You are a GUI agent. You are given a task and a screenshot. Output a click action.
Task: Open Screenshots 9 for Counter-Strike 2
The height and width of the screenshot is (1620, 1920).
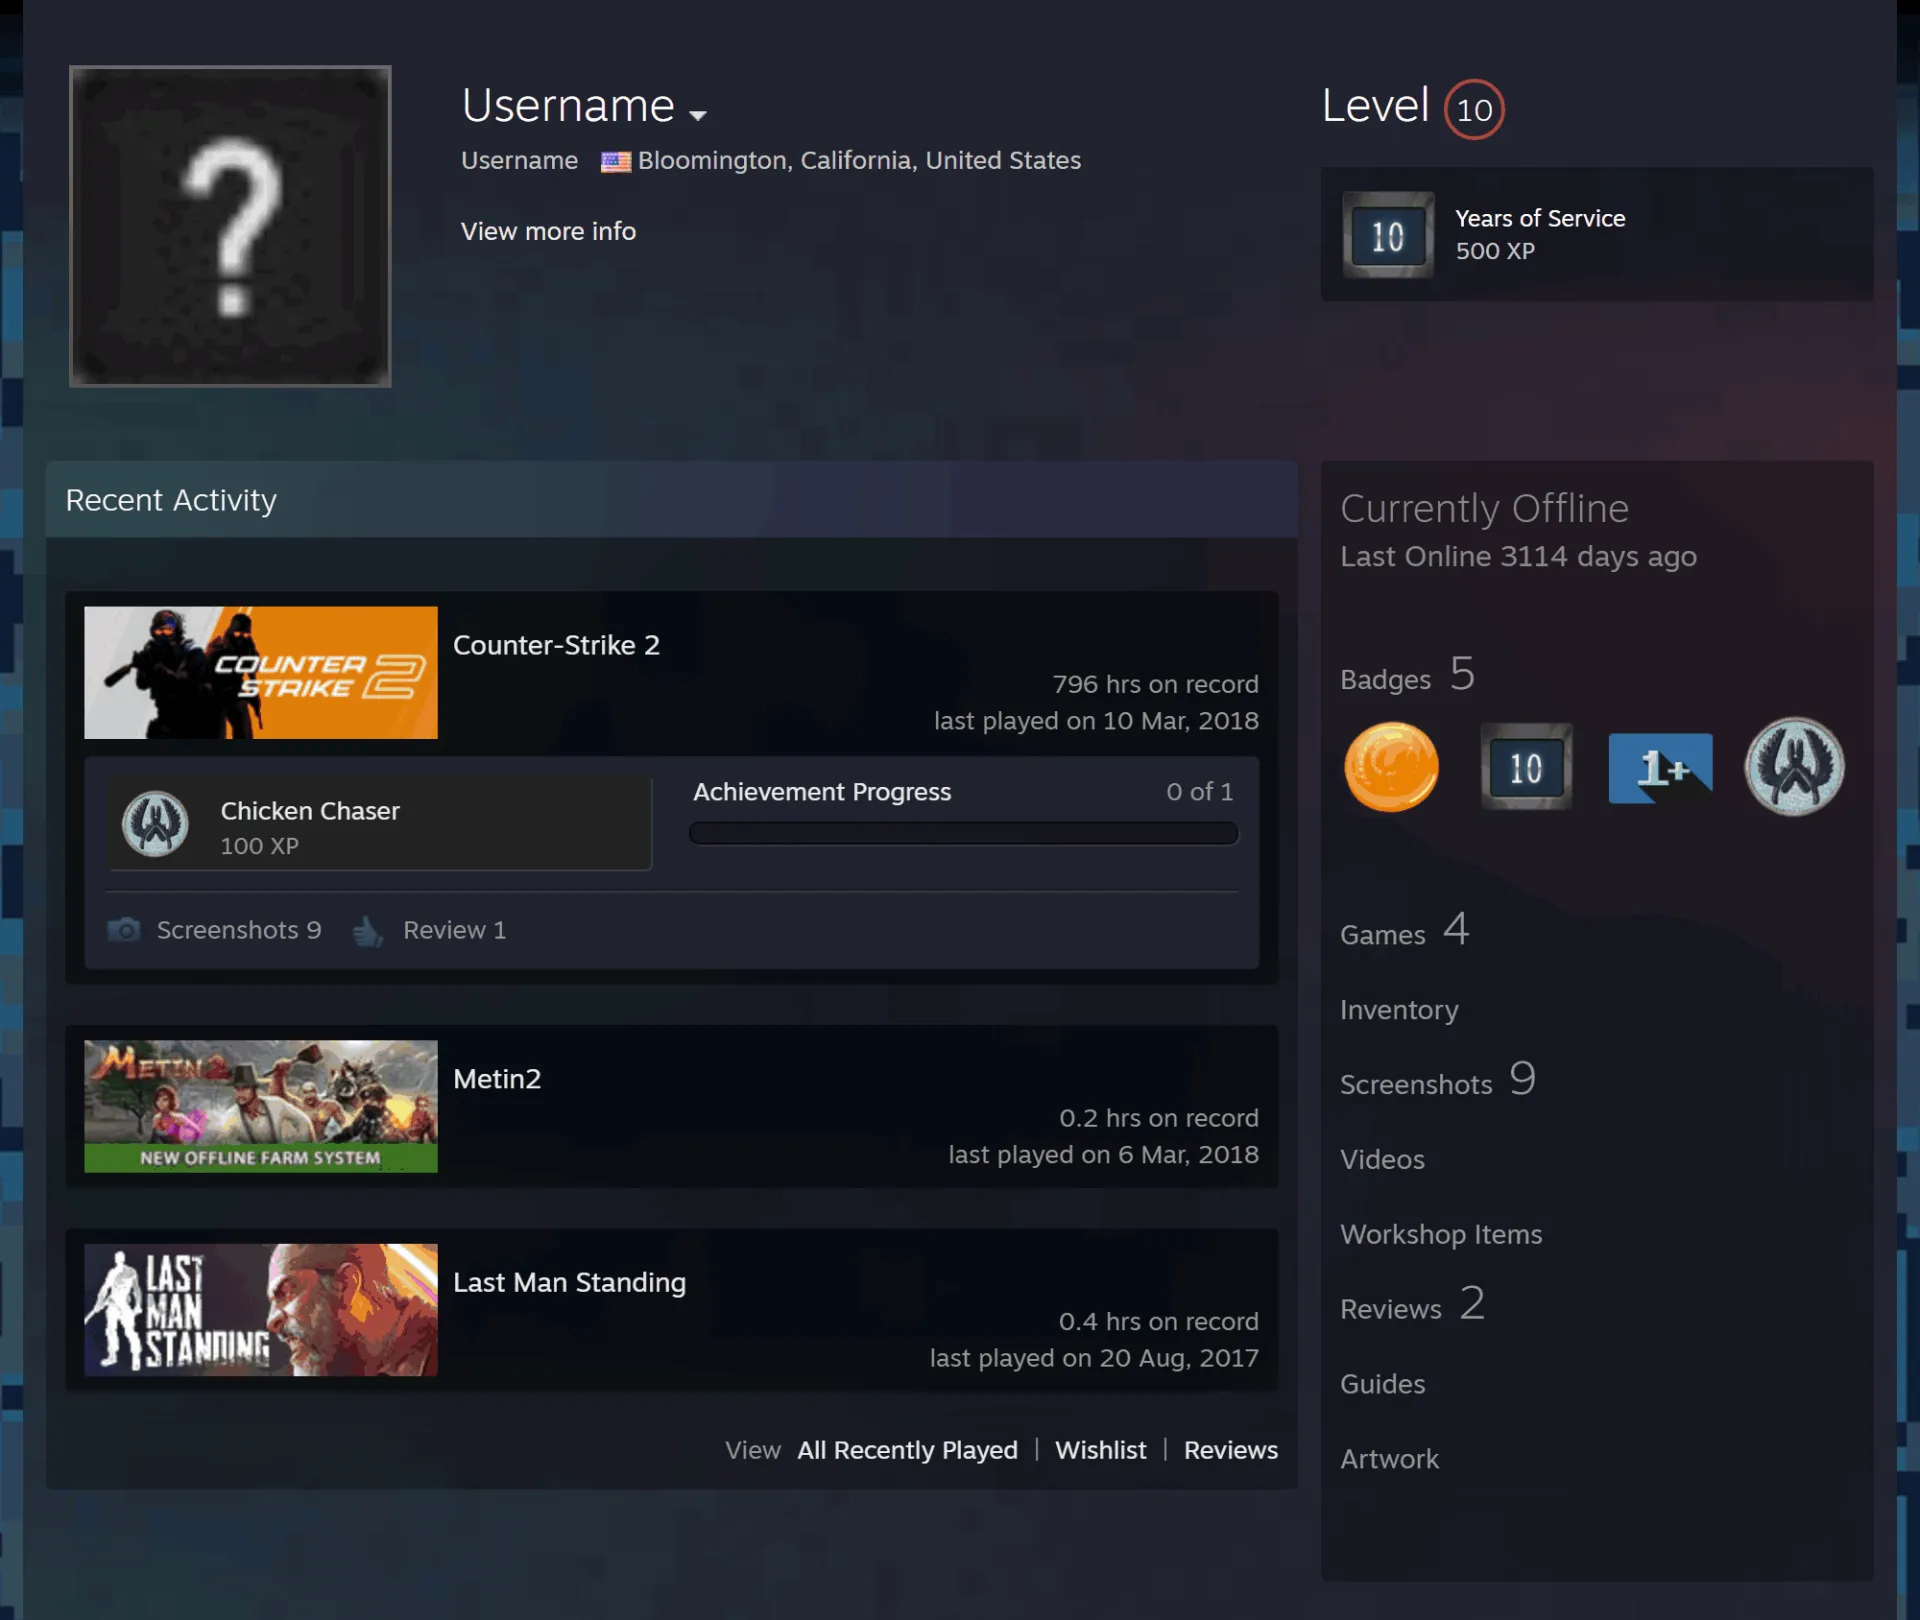(239, 930)
